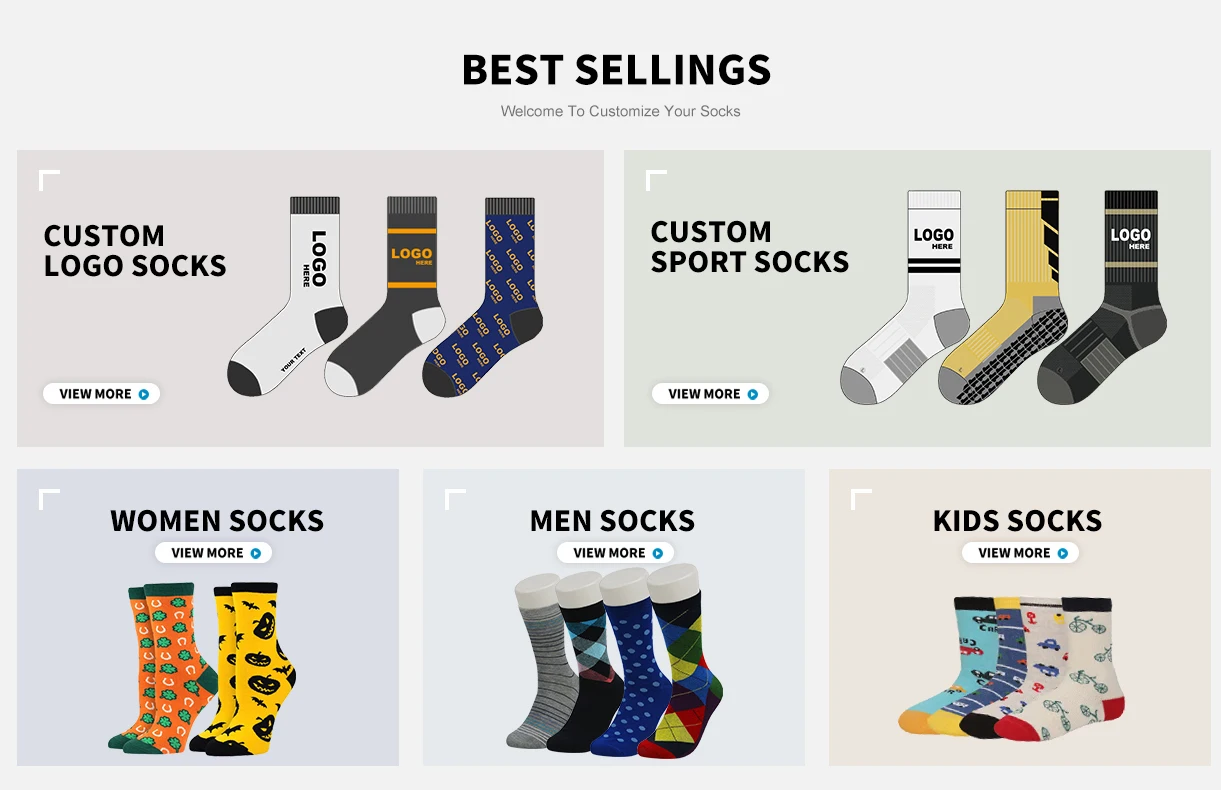Screen dimensions: 1221x790
Task: Select the Women Socks title
Action: pos(217,521)
